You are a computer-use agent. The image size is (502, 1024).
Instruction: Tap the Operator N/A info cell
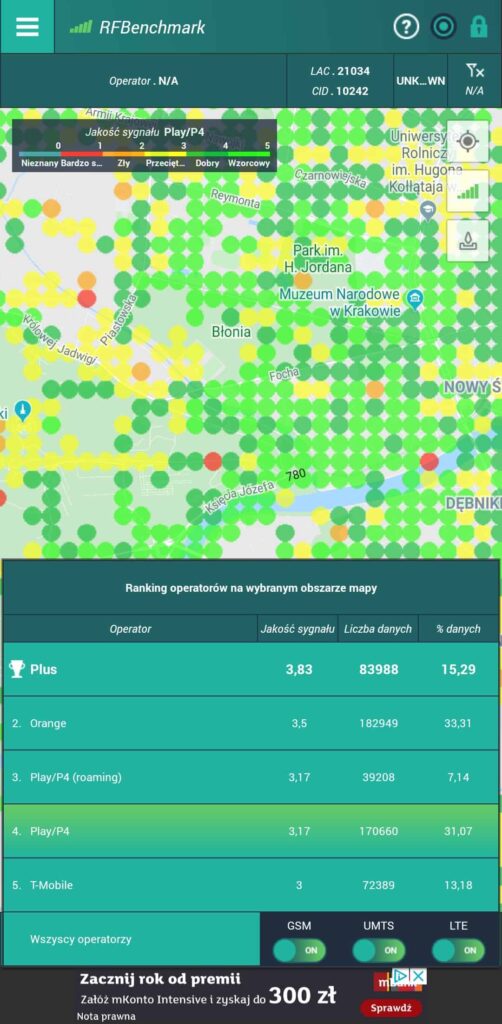[143, 81]
